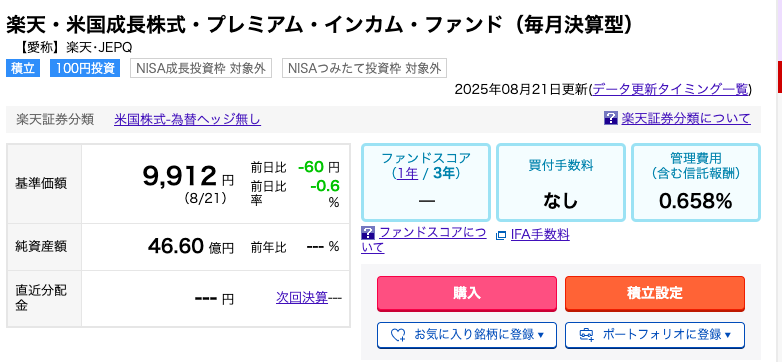Click the briefcase icon on ポートフォリオに登録

coord(586,335)
